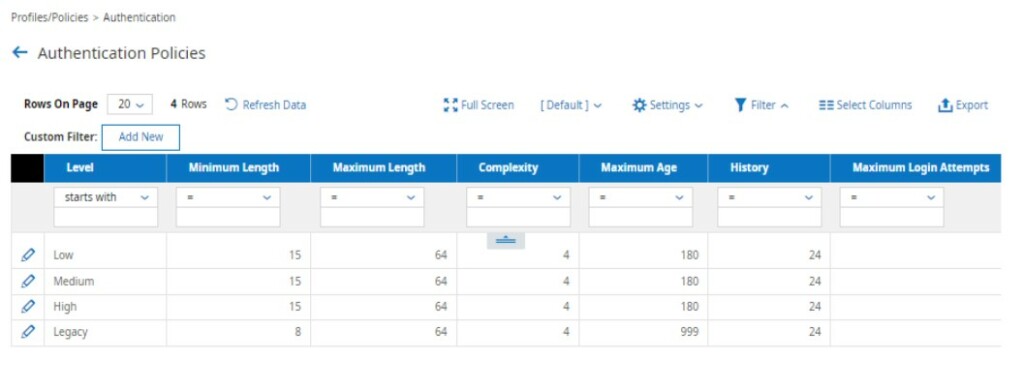Add New custom filter
Screen dimensions: 1024x389
[140, 137]
